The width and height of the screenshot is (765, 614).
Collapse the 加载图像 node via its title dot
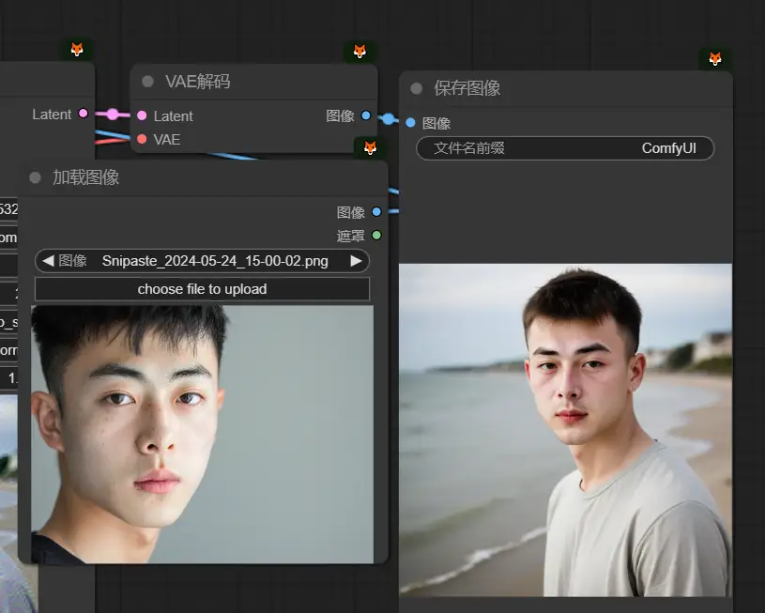tap(35, 177)
